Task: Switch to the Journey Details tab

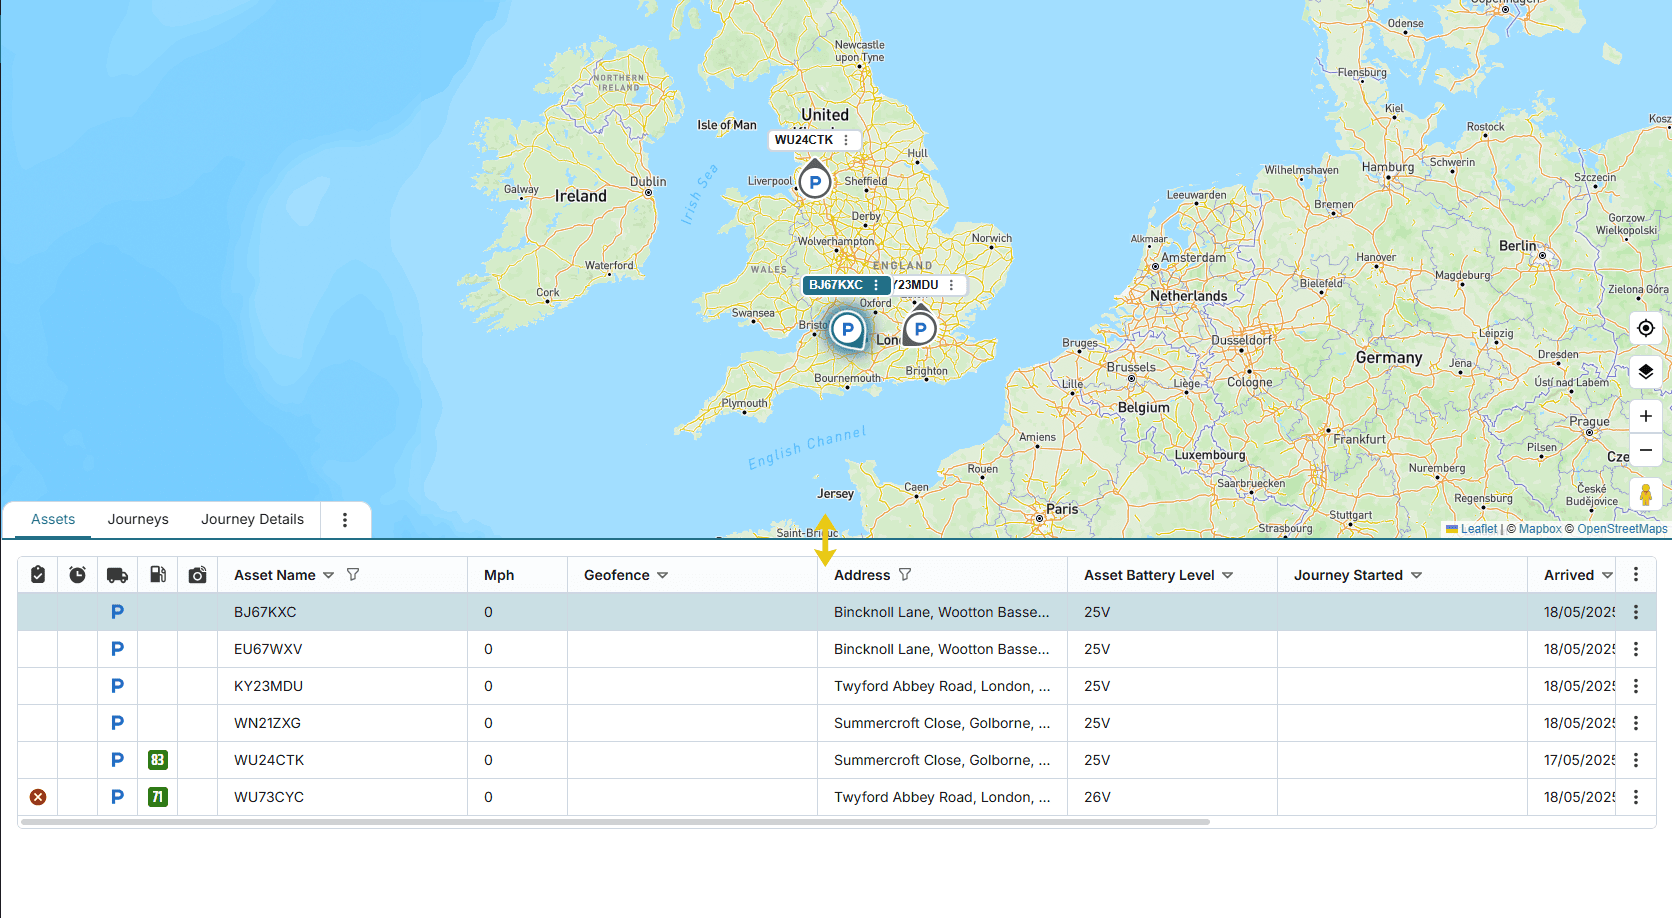Action: [x=252, y=519]
